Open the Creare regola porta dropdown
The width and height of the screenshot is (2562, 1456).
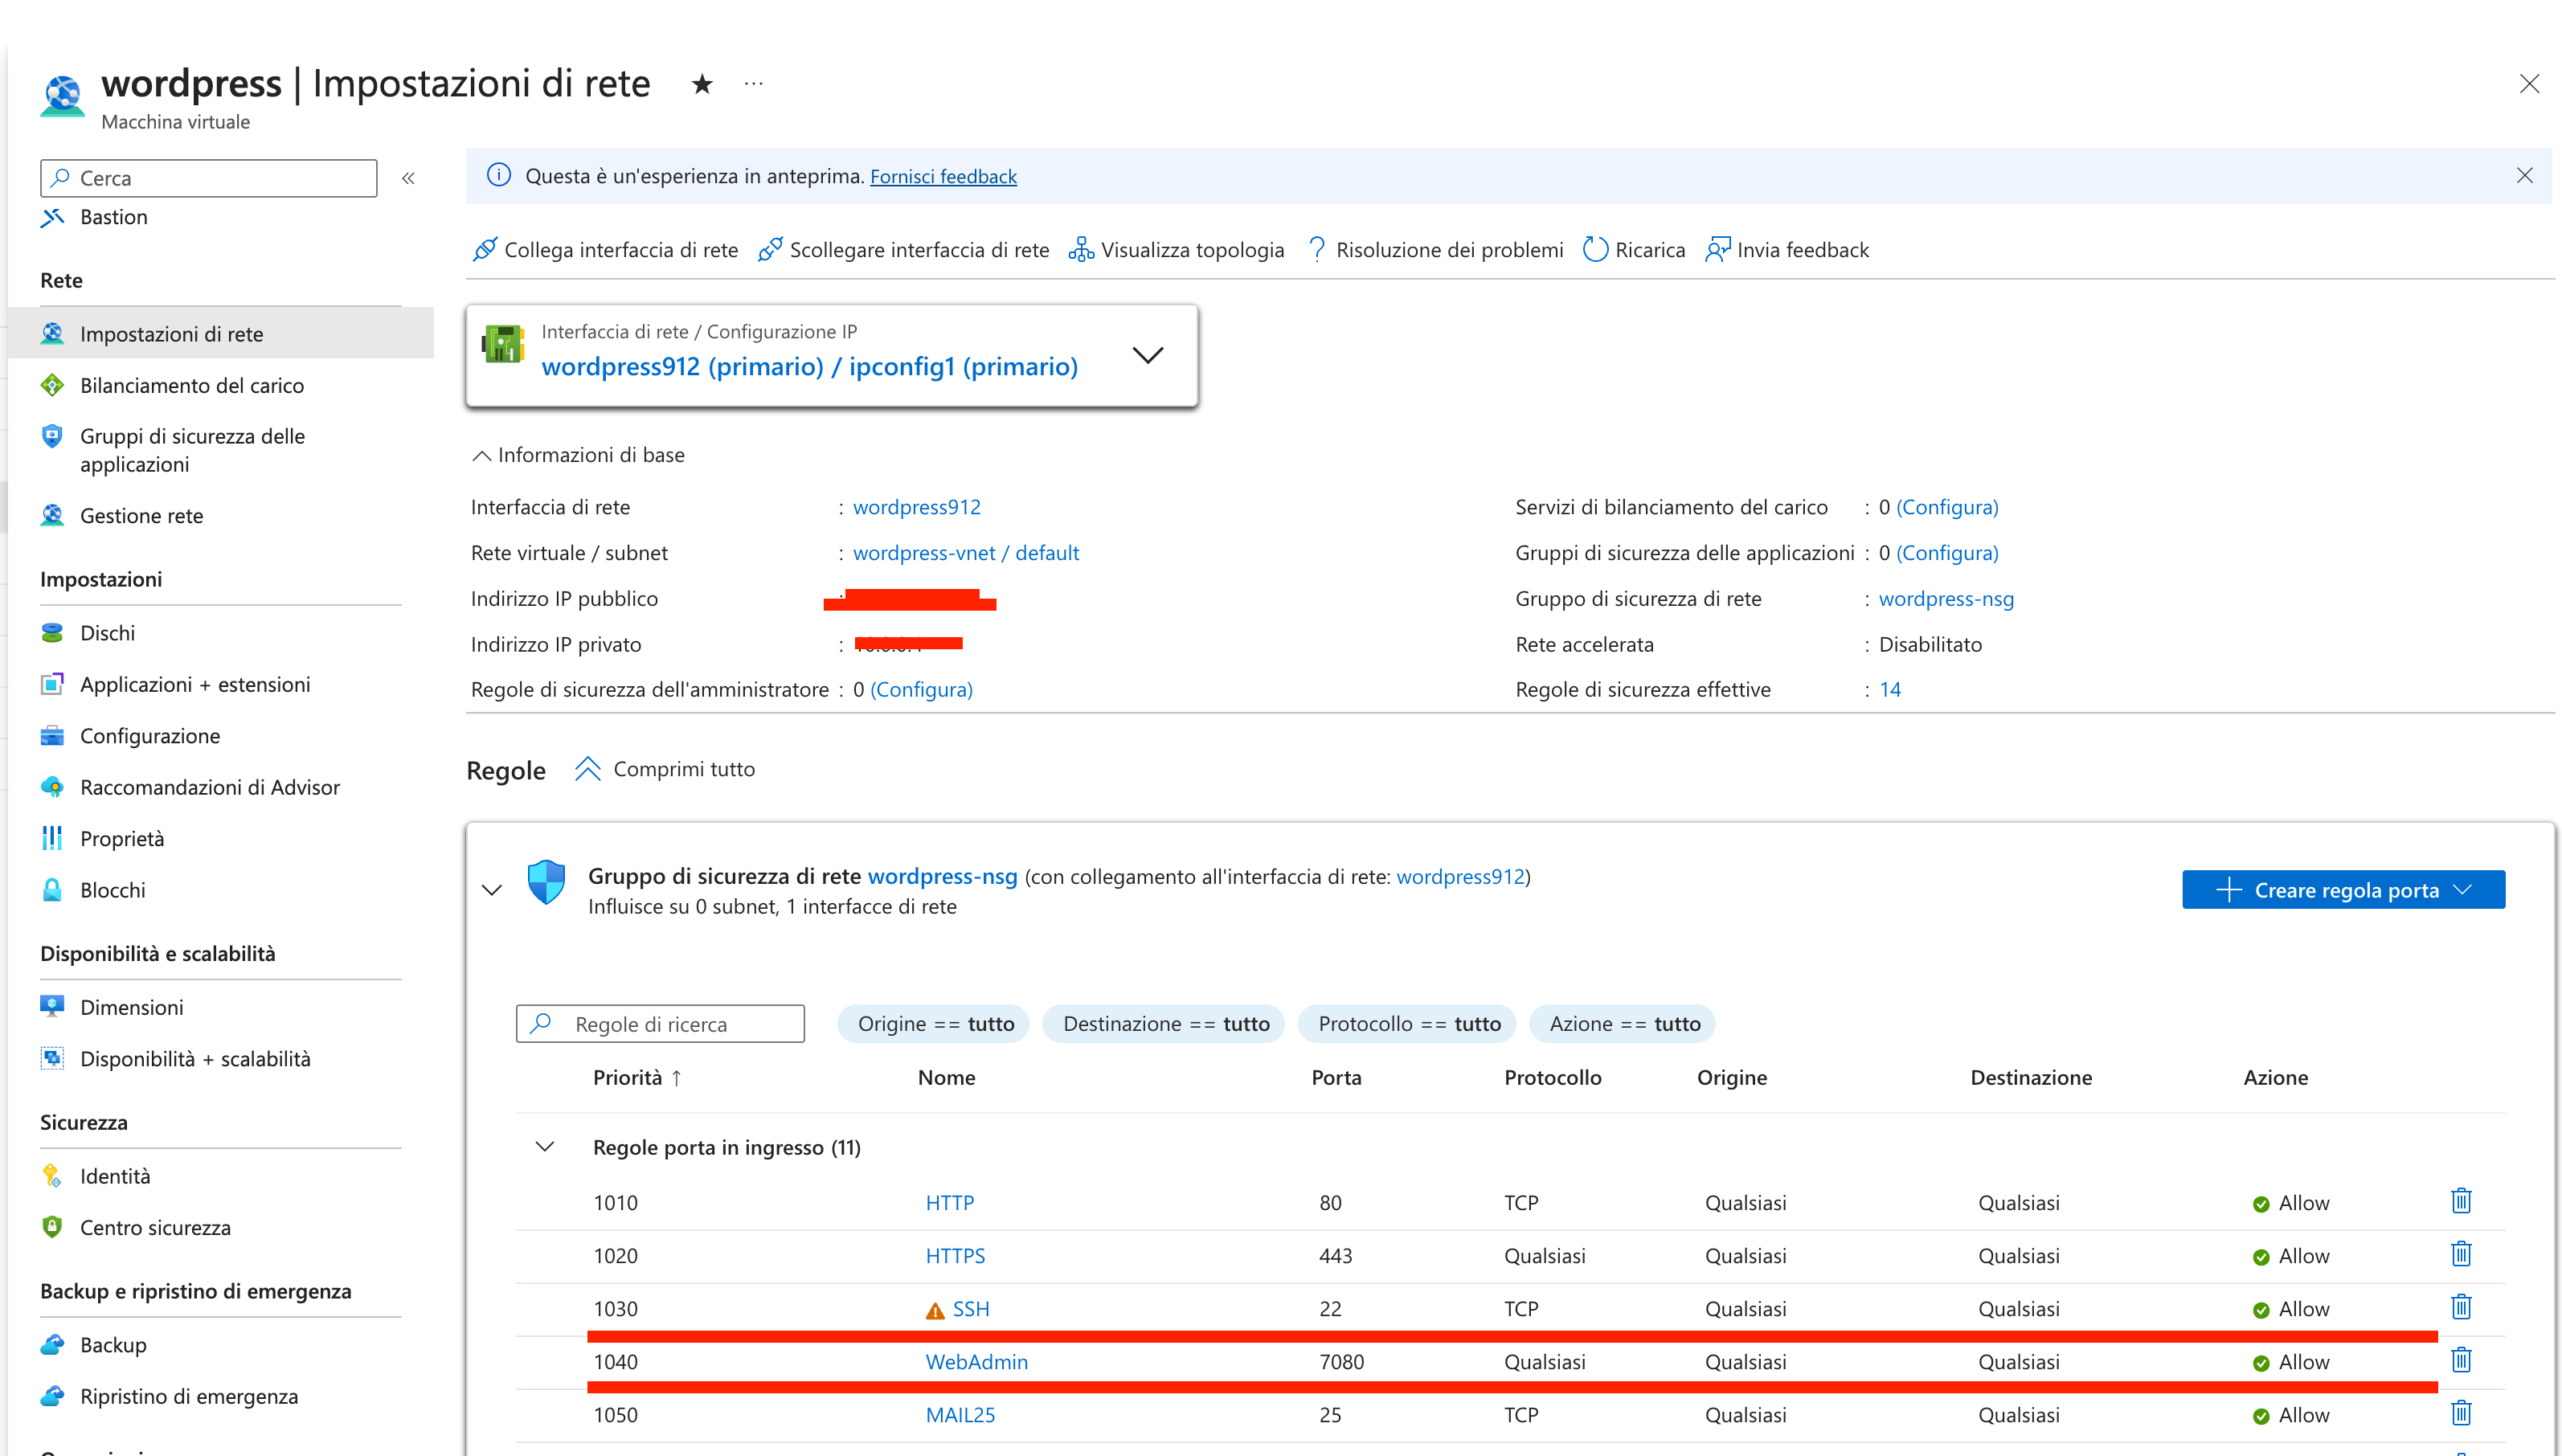(2343, 890)
